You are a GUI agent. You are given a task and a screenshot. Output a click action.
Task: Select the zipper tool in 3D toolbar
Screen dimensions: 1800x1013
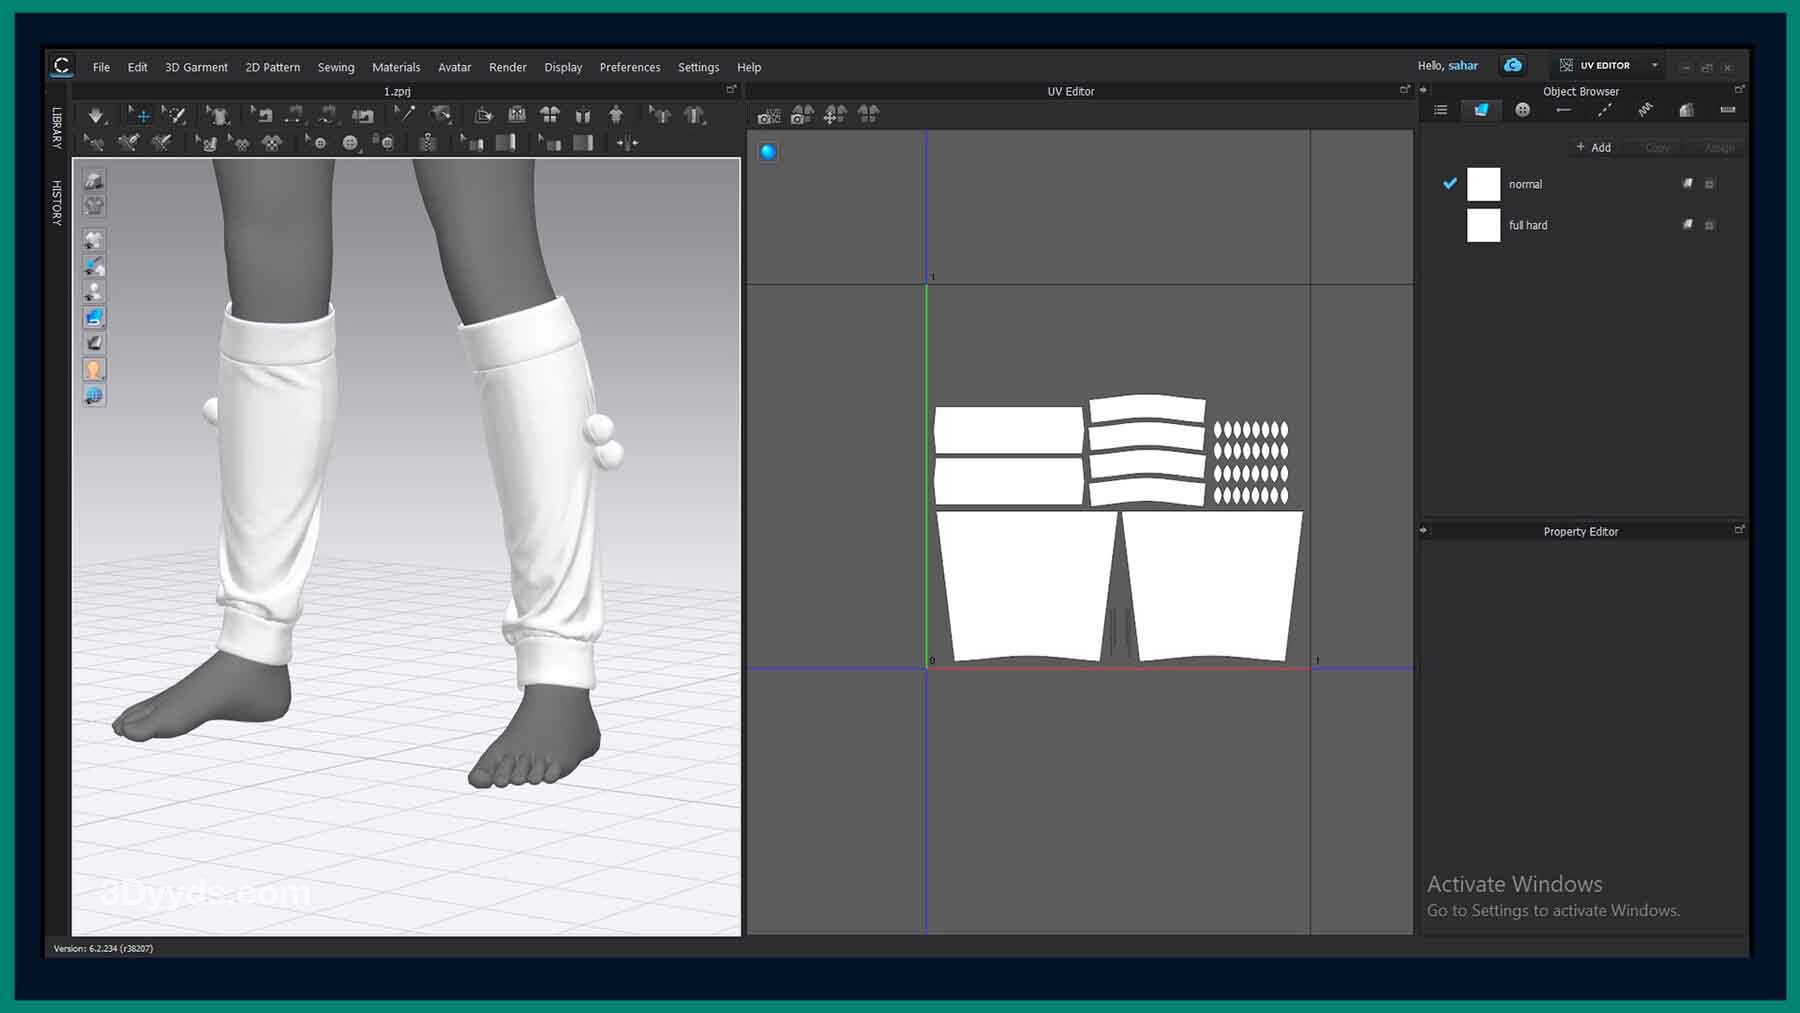427,143
